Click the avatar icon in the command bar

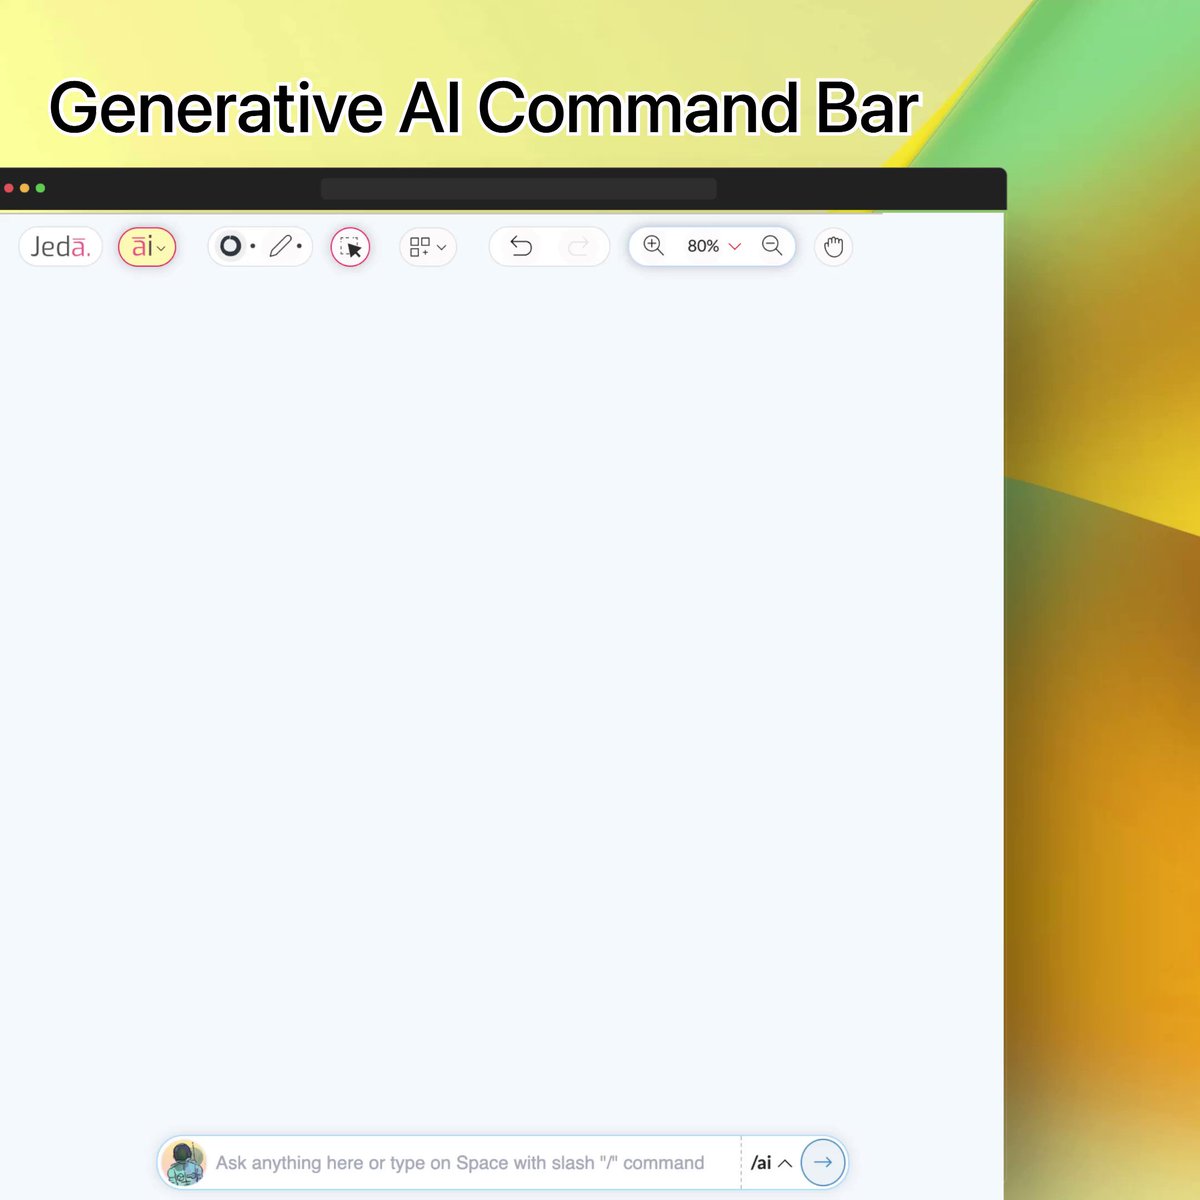184,1162
